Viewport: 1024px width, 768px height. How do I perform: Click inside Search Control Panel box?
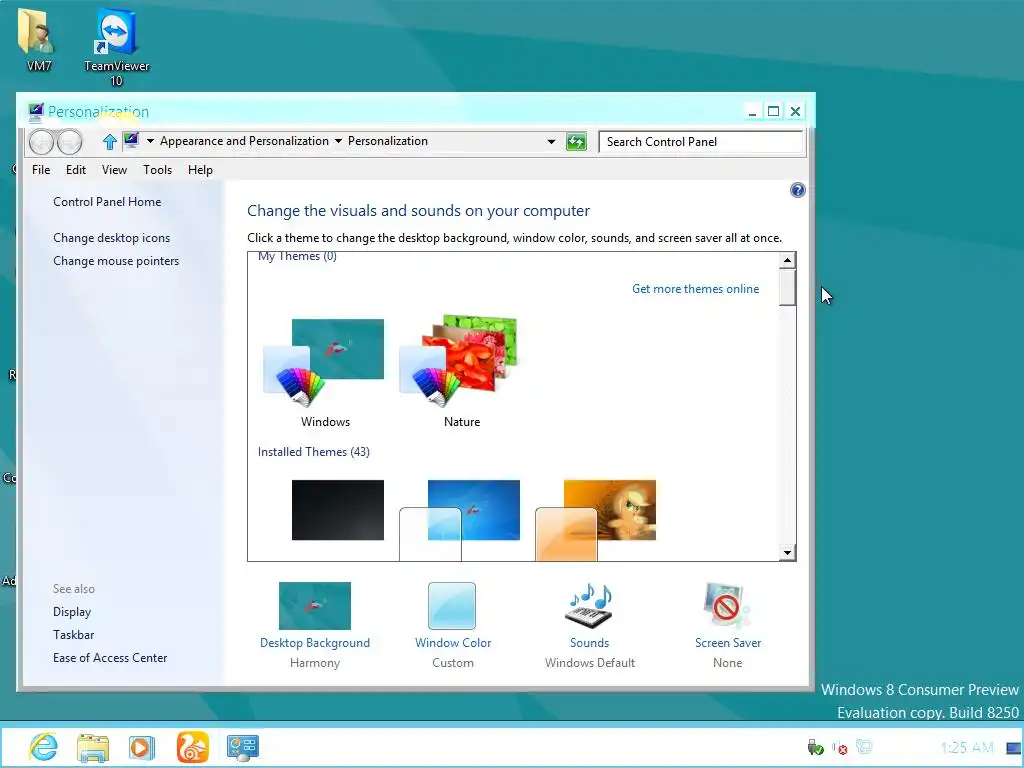(701, 142)
